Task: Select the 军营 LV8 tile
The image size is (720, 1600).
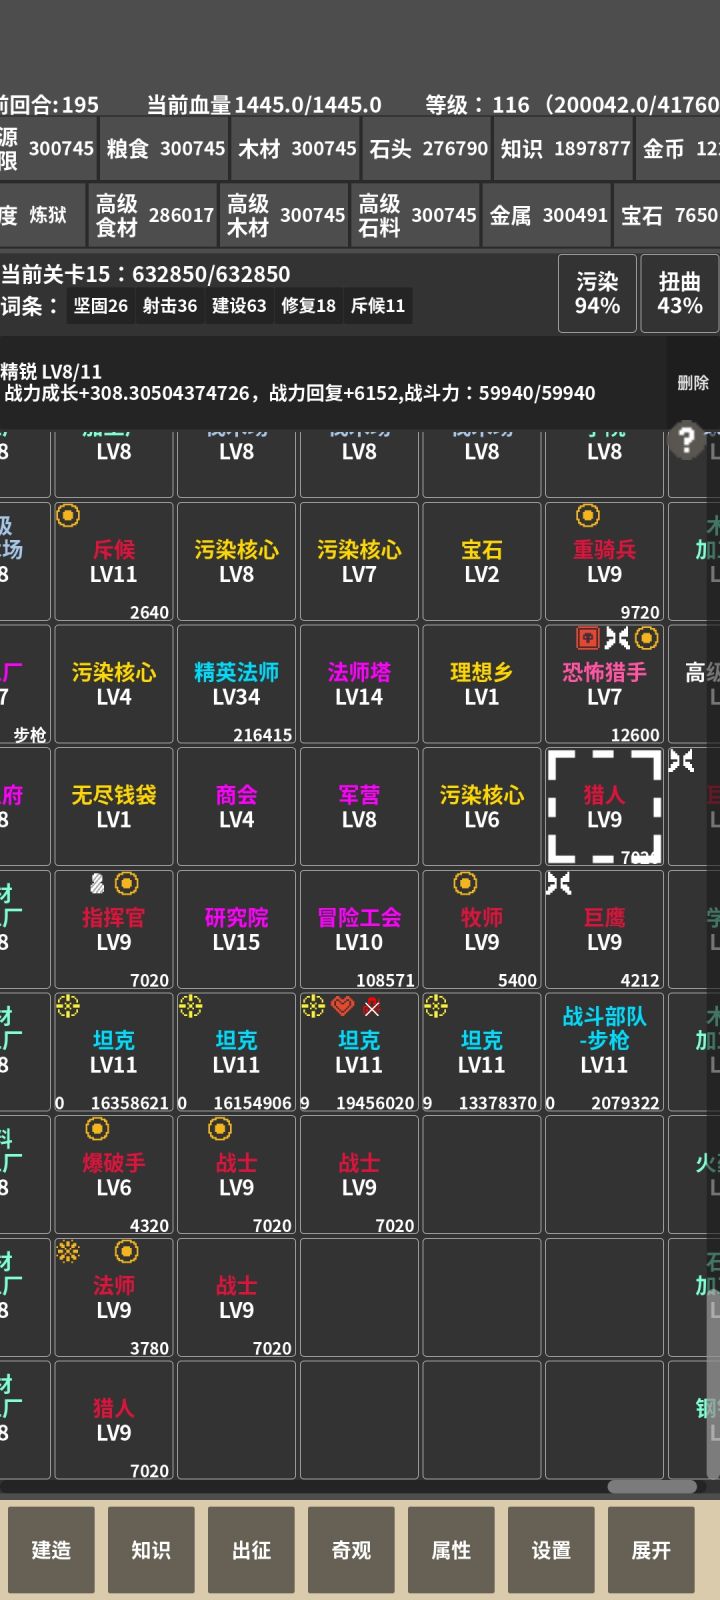Action: [x=359, y=807]
